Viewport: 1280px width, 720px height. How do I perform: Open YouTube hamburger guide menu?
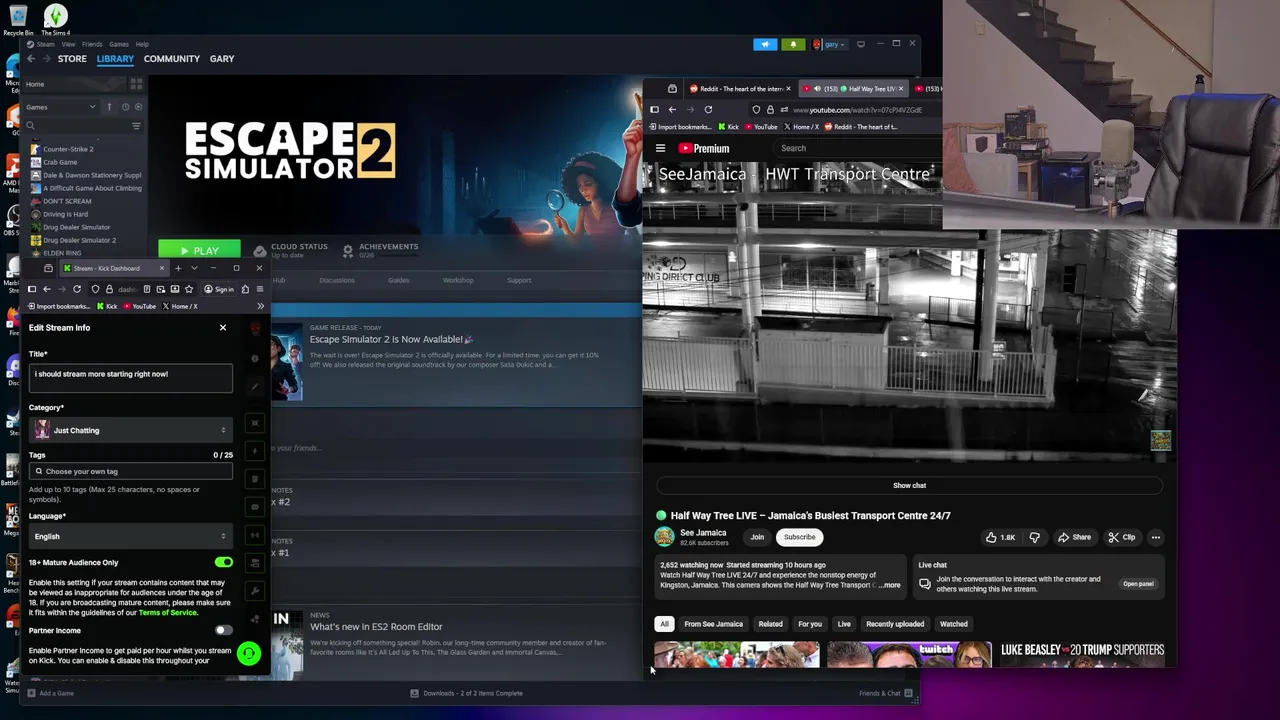[660, 148]
